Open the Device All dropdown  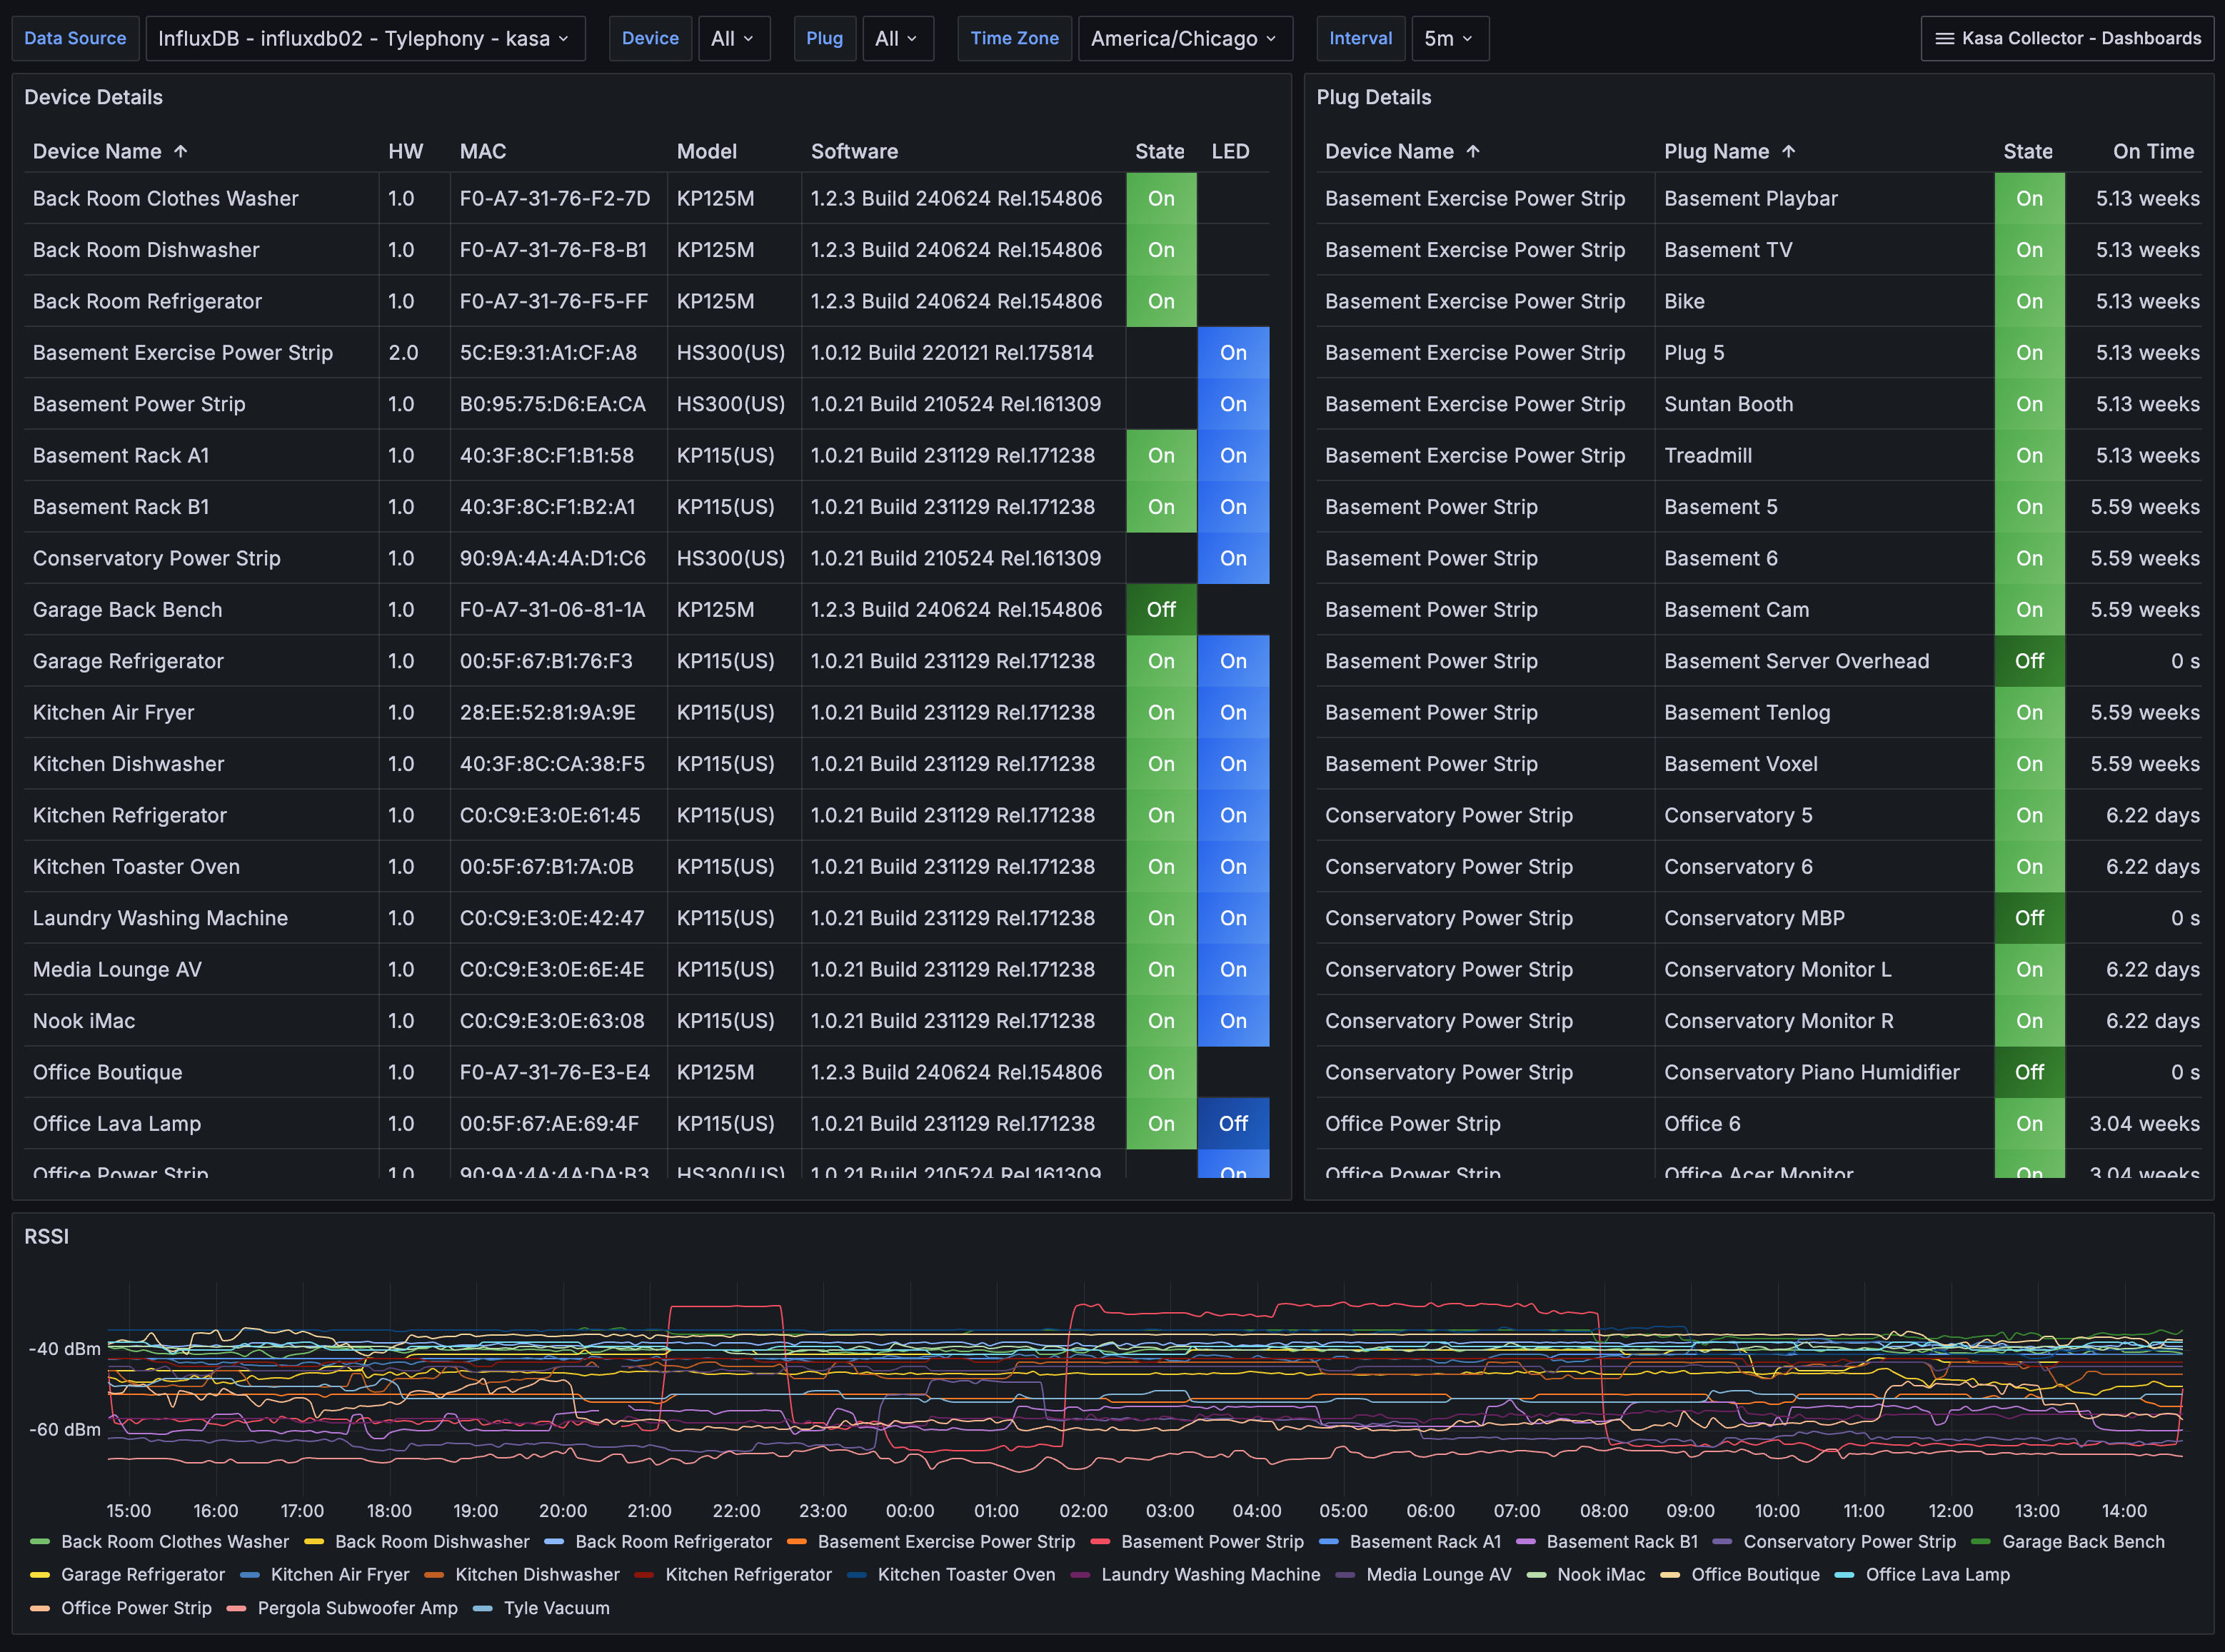[x=733, y=38]
